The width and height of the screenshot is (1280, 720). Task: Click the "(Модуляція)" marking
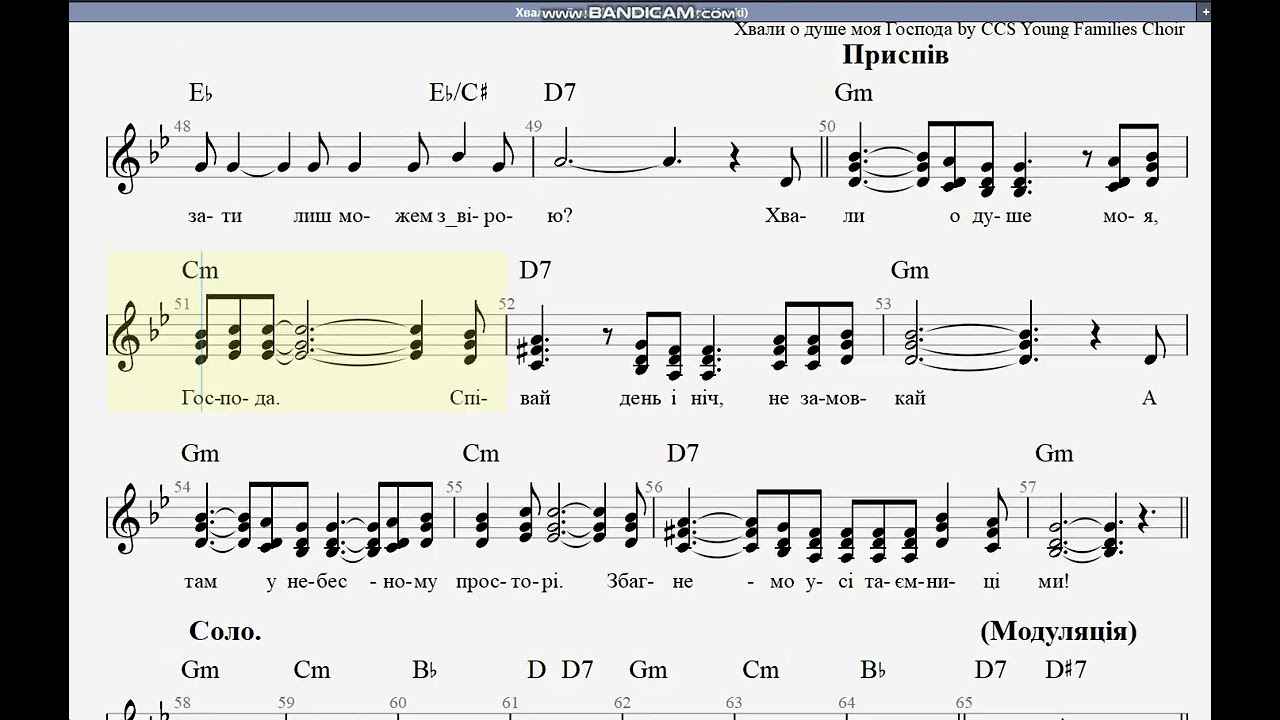[x=1059, y=631]
